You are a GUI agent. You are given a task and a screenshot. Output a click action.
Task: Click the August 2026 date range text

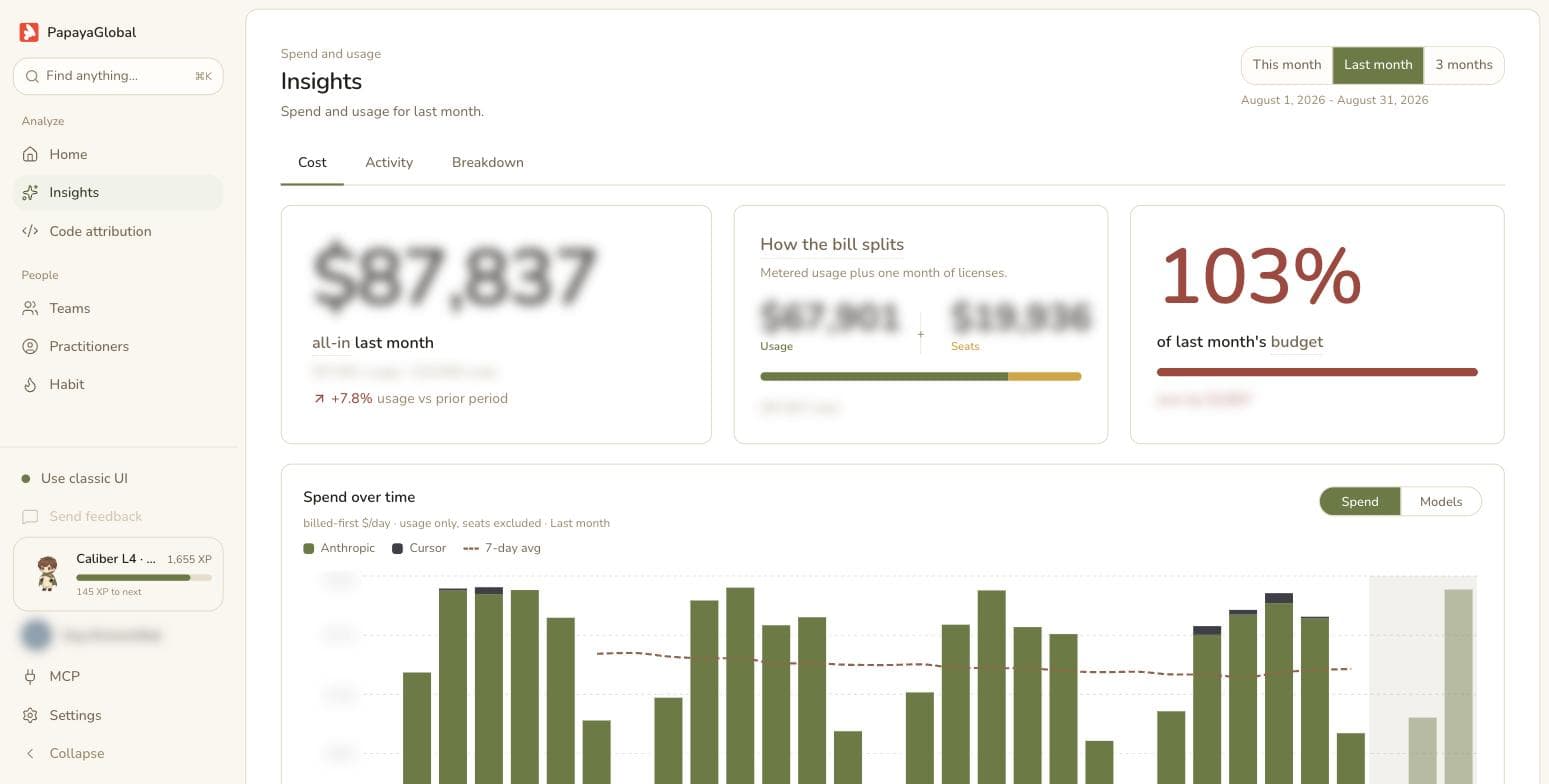[x=1335, y=100]
